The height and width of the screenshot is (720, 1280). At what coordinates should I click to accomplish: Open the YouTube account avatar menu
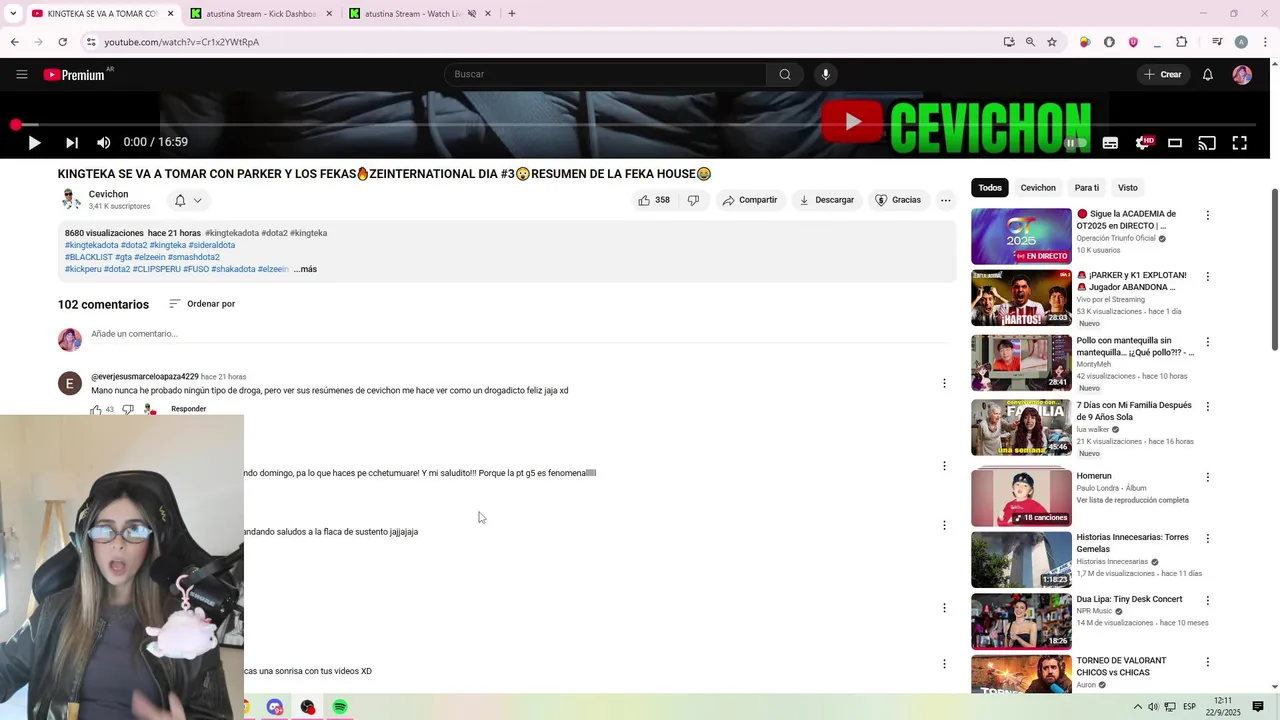(x=1242, y=75)
